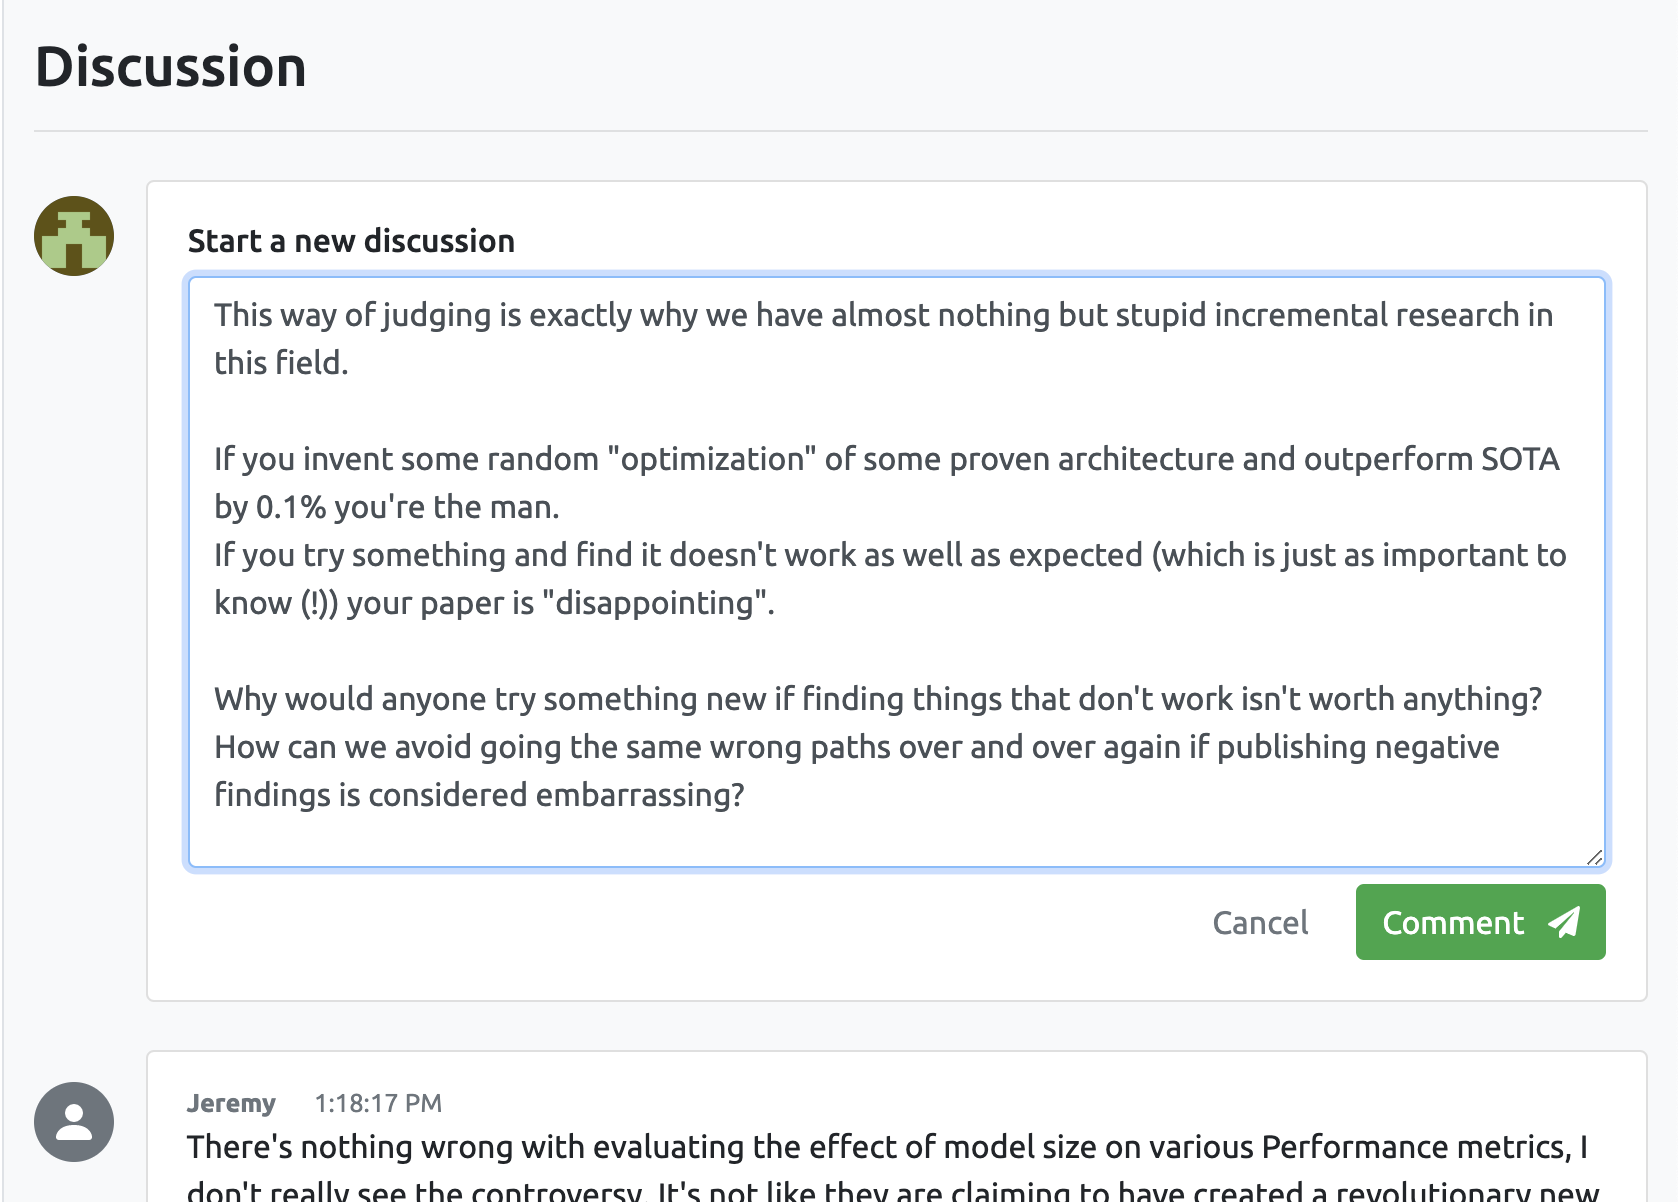Submit the post with the Comment button
Screen dimensions: 1678x1202
[x=1480, y=922]
